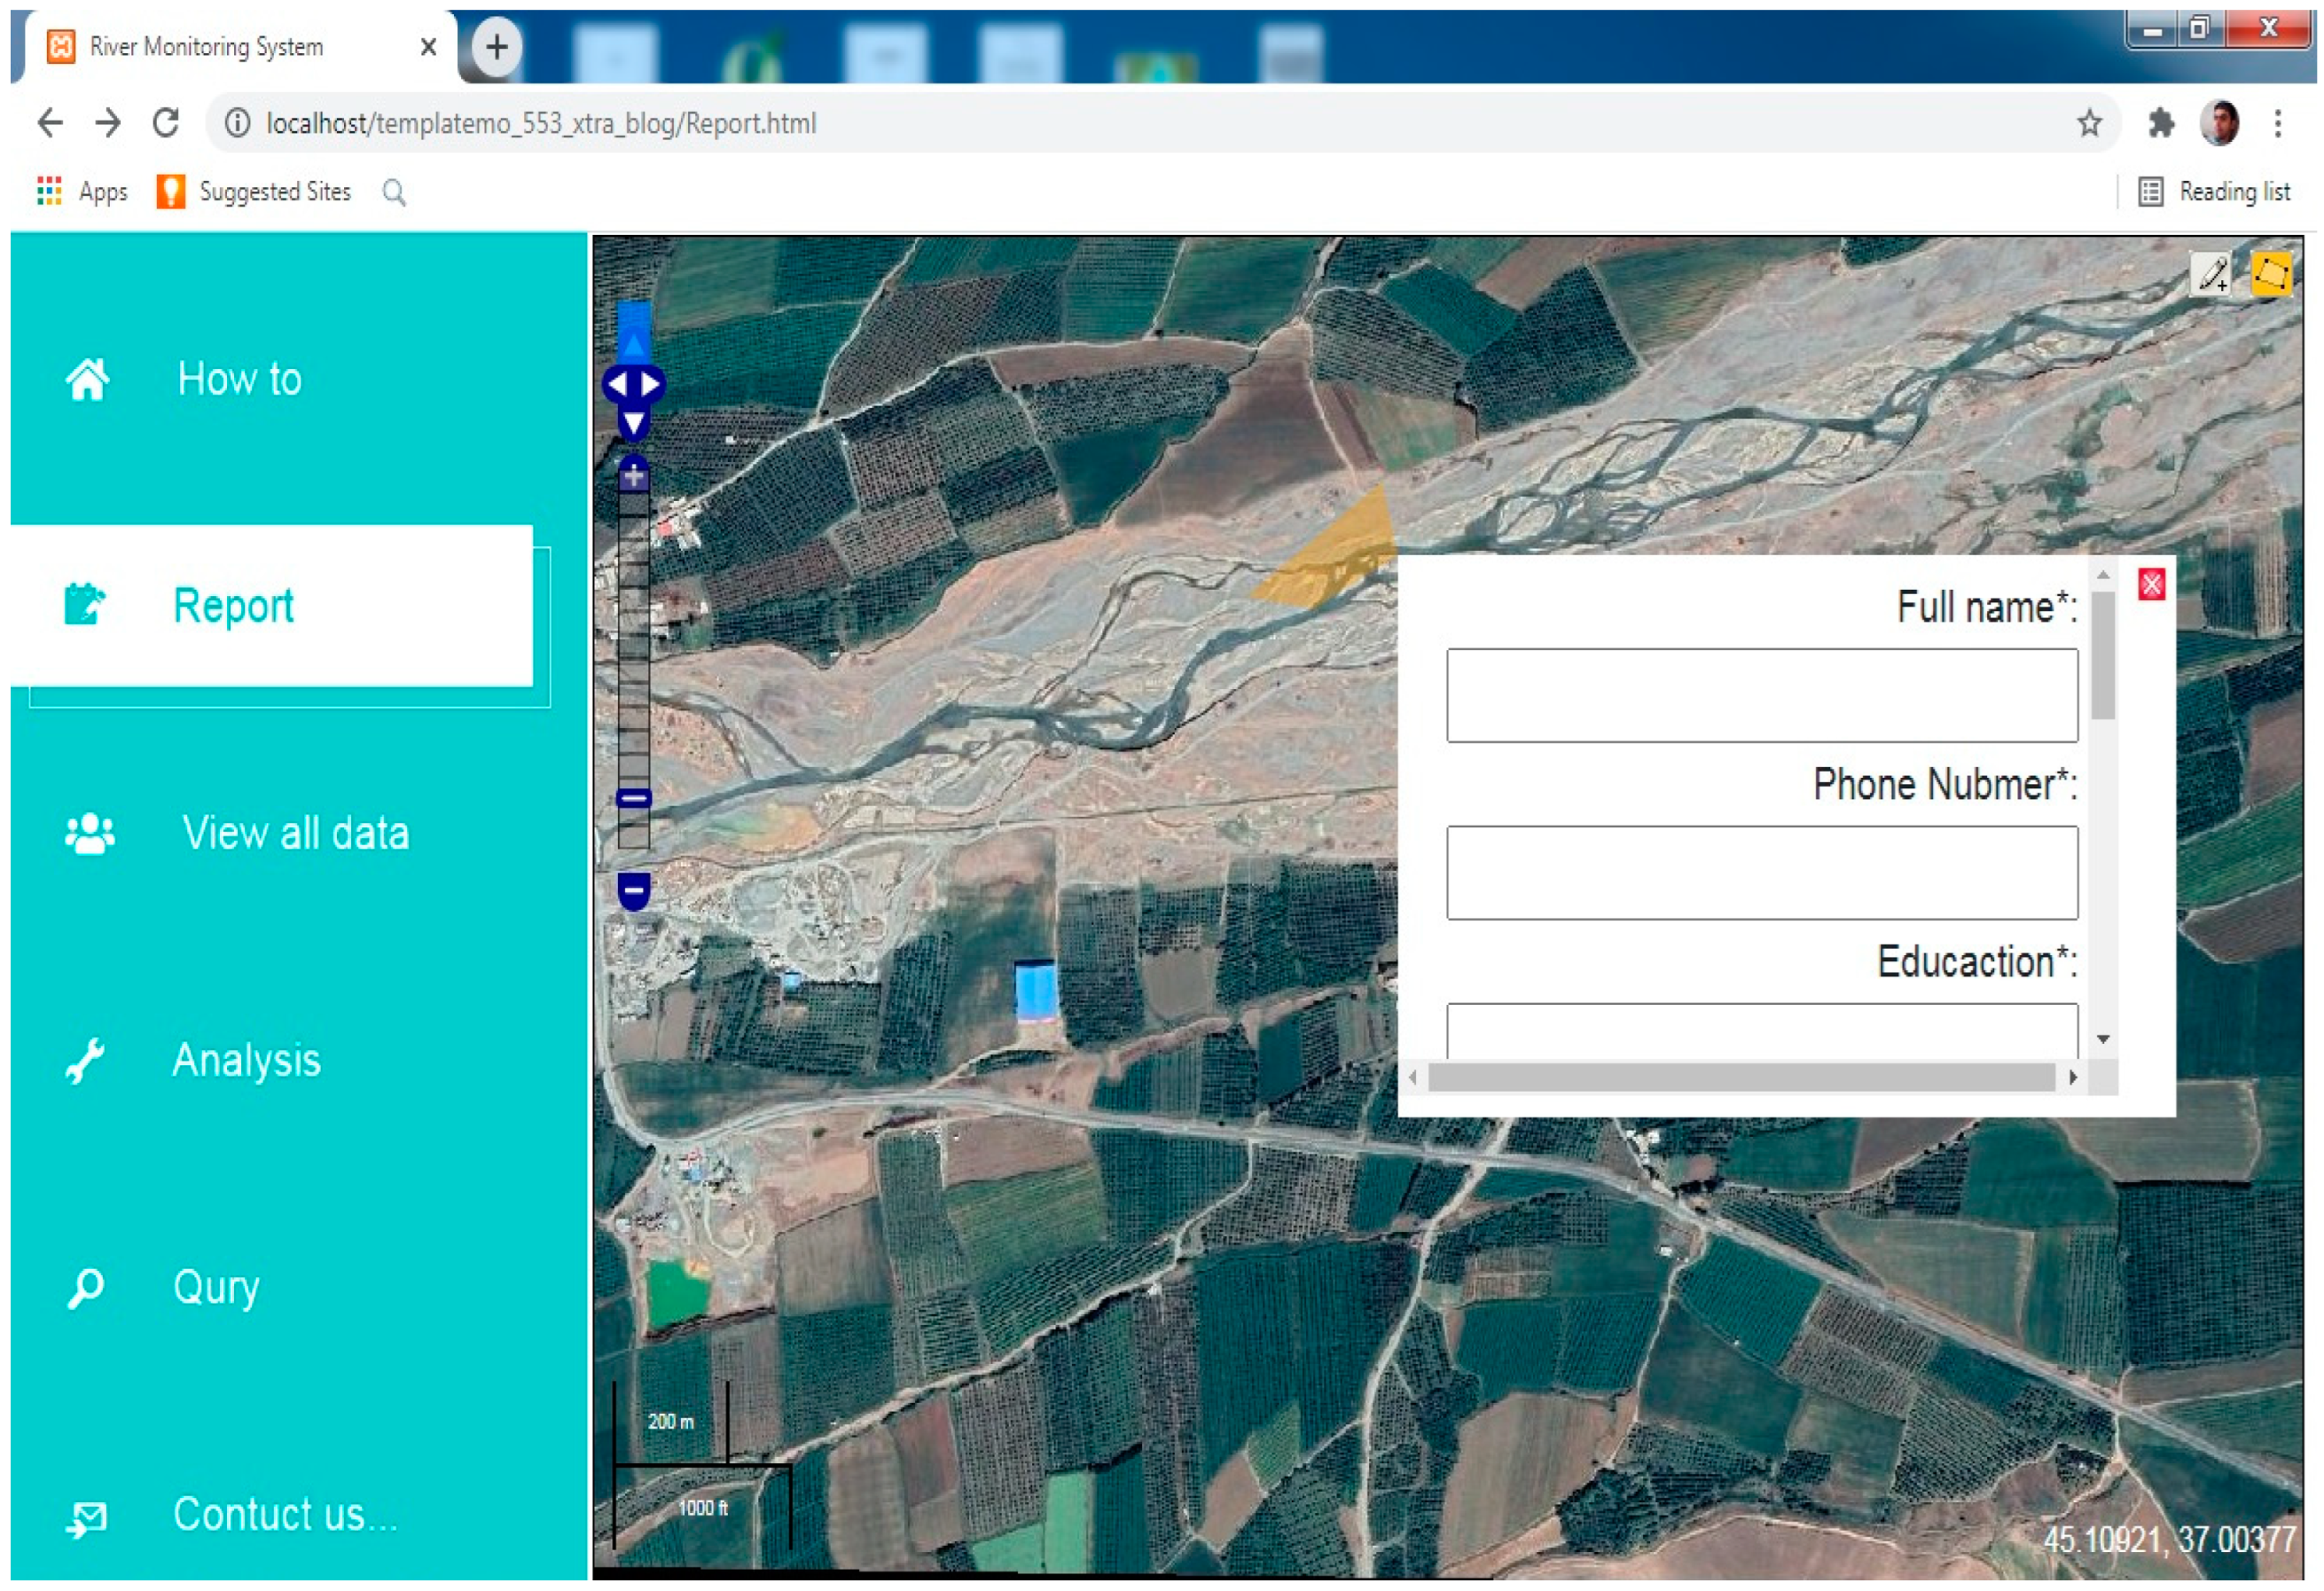Zoom out using bottom minus button
This screenshot has height=1591, width=2324.
coord(633,890)
